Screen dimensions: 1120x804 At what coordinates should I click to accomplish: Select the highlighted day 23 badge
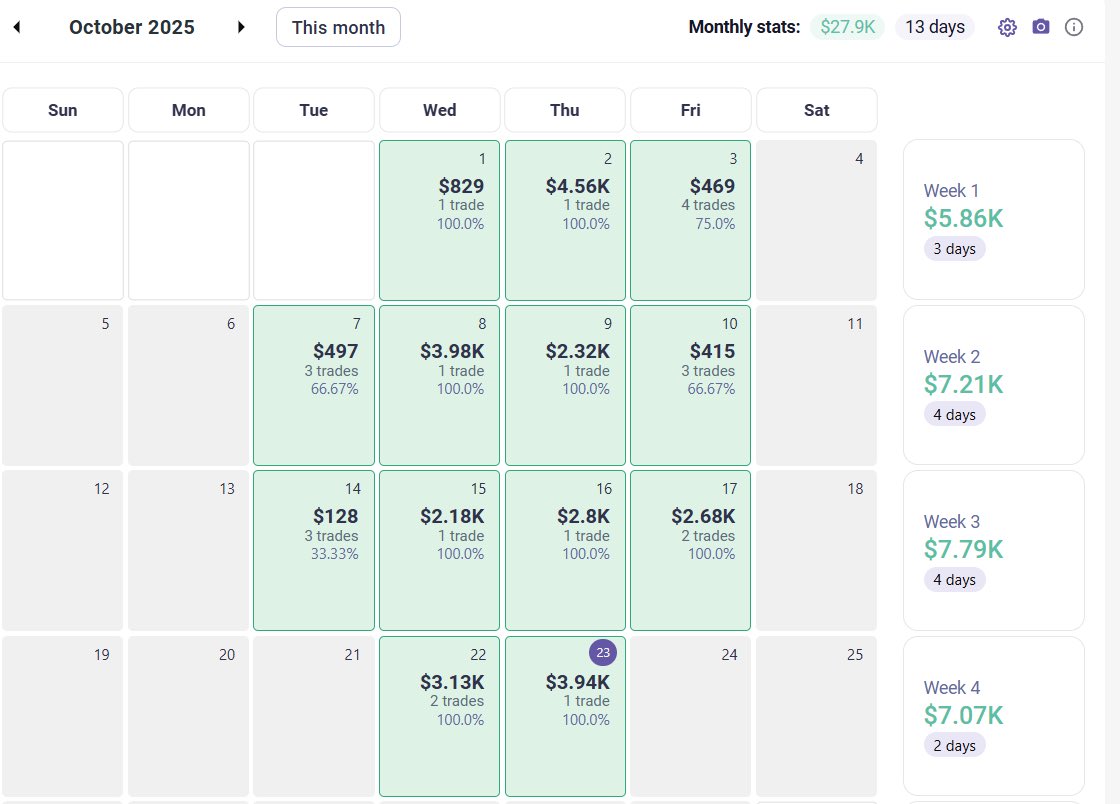(603, 652)
